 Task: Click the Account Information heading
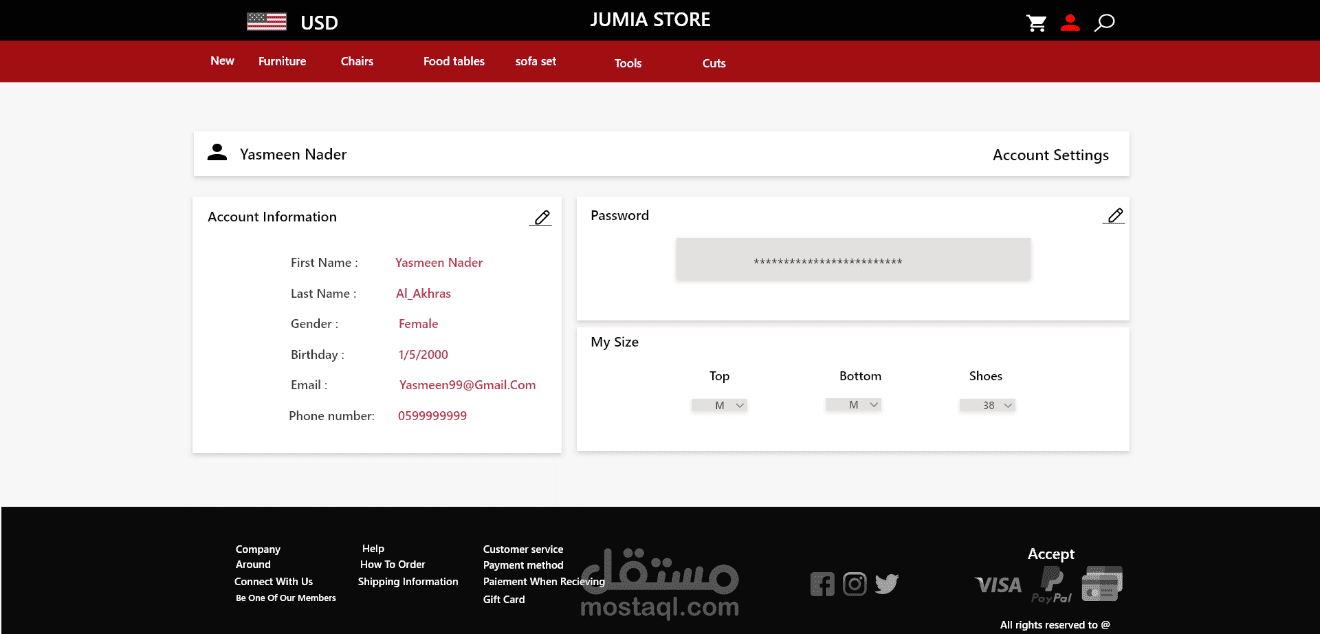272,217
